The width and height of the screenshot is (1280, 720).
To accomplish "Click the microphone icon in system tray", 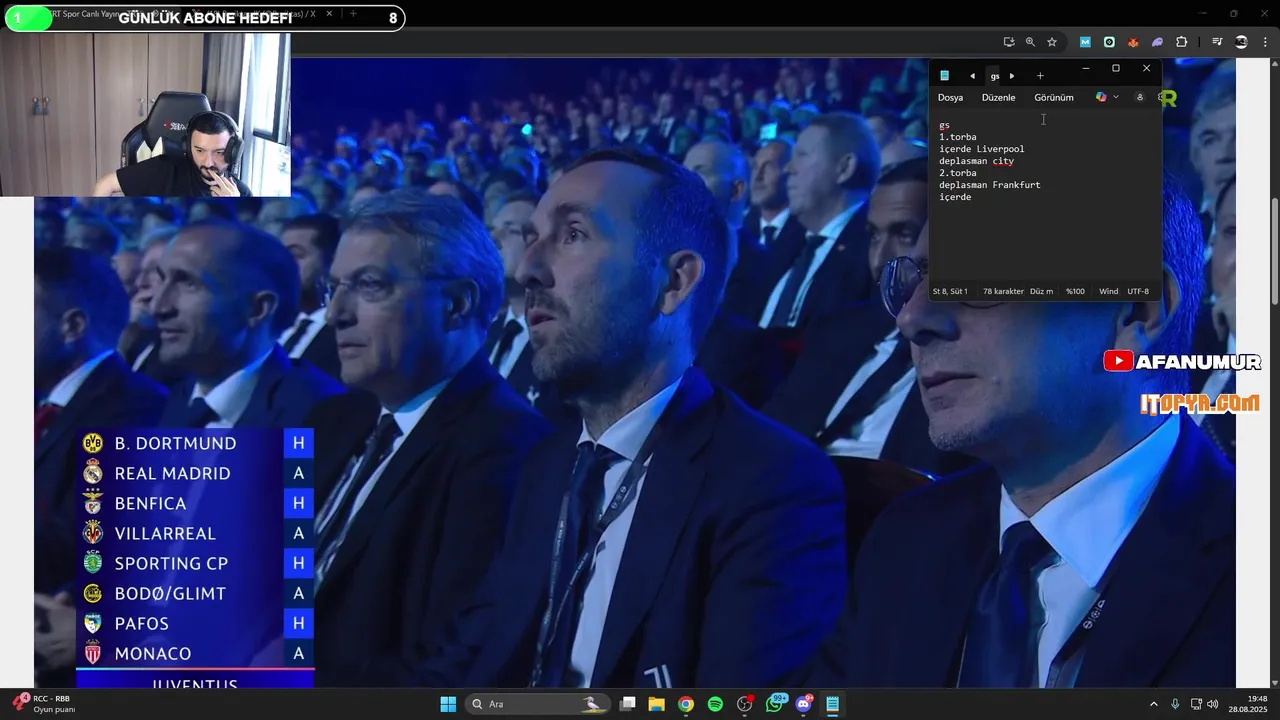I will [1175, 704].
